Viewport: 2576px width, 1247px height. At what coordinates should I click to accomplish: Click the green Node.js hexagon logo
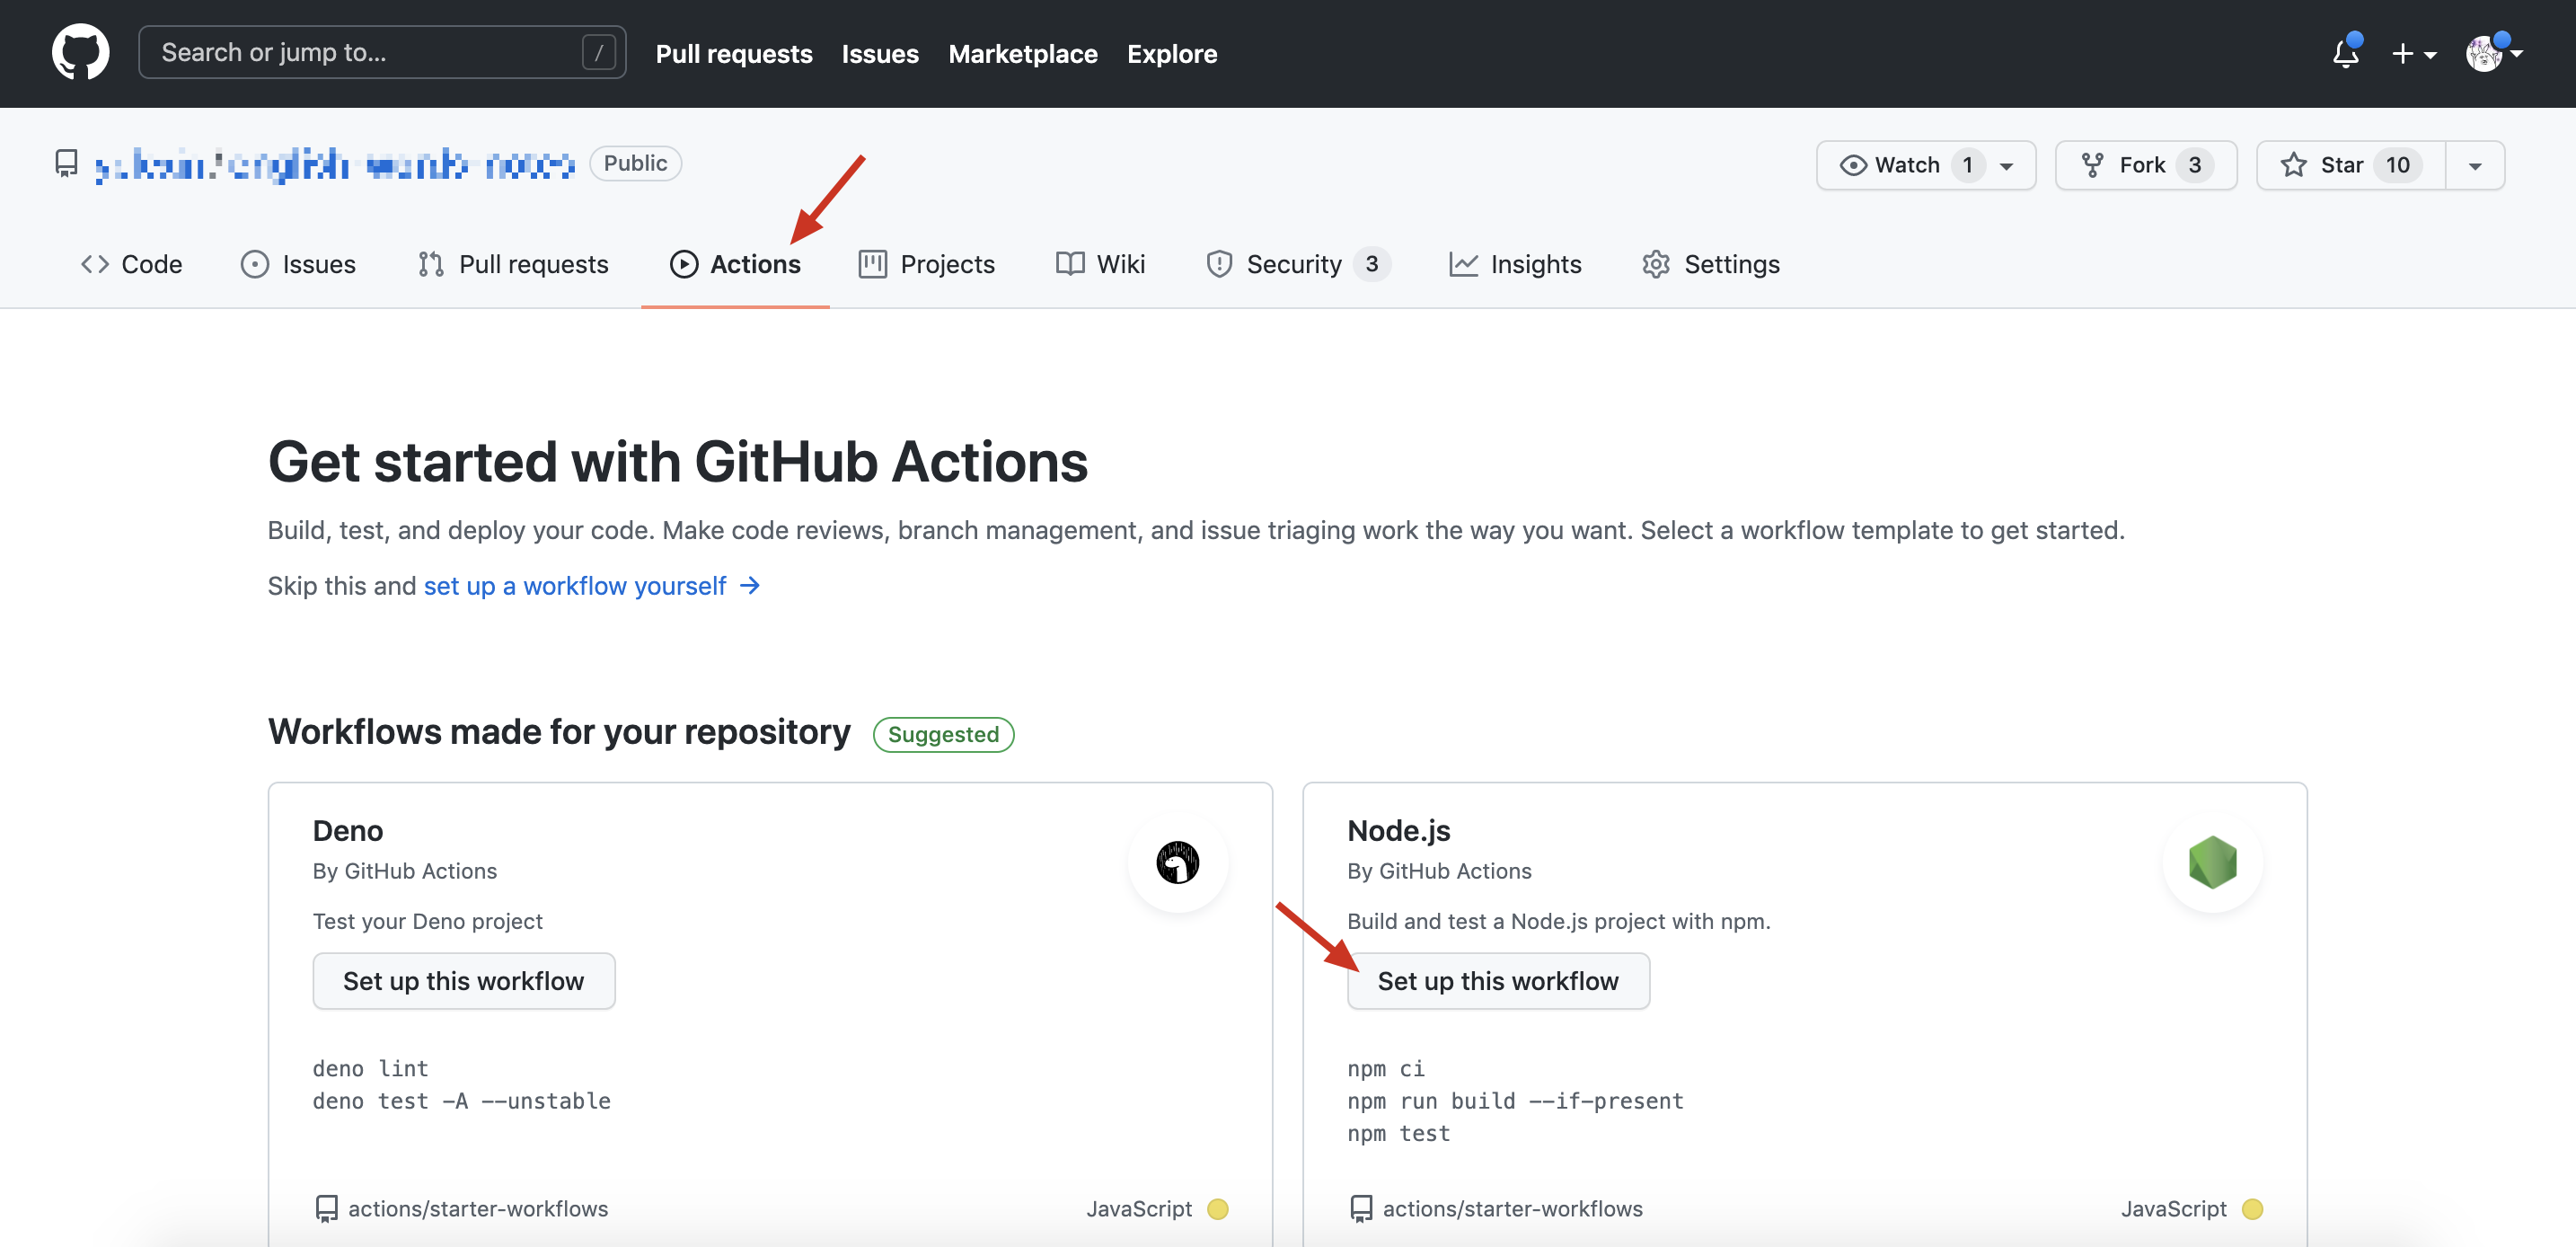(2212, 862)
